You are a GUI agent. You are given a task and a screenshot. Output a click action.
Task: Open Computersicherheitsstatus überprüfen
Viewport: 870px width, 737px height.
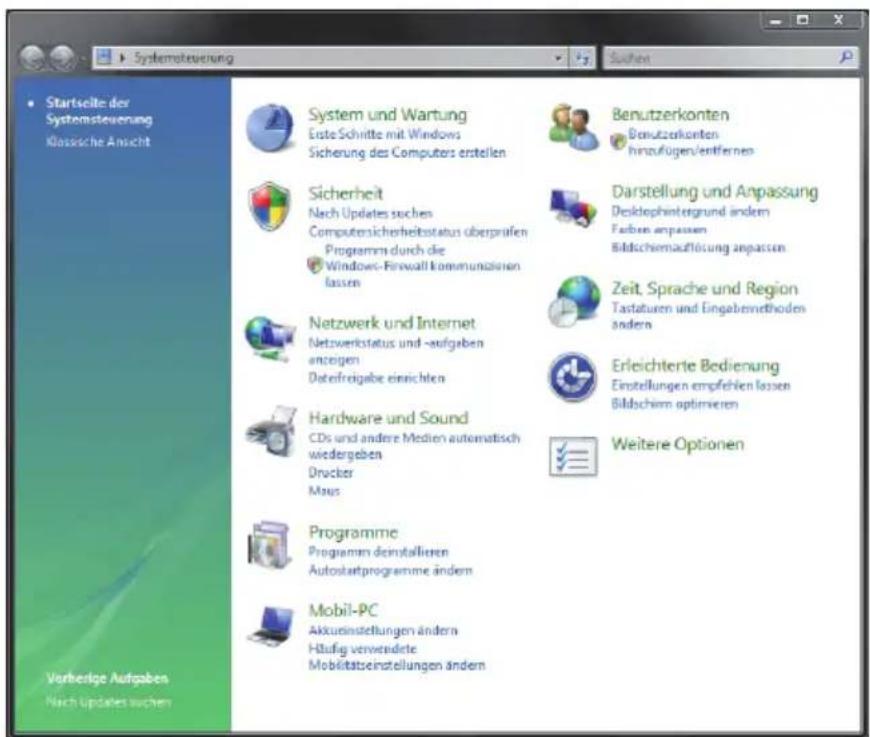coord(418,231)
